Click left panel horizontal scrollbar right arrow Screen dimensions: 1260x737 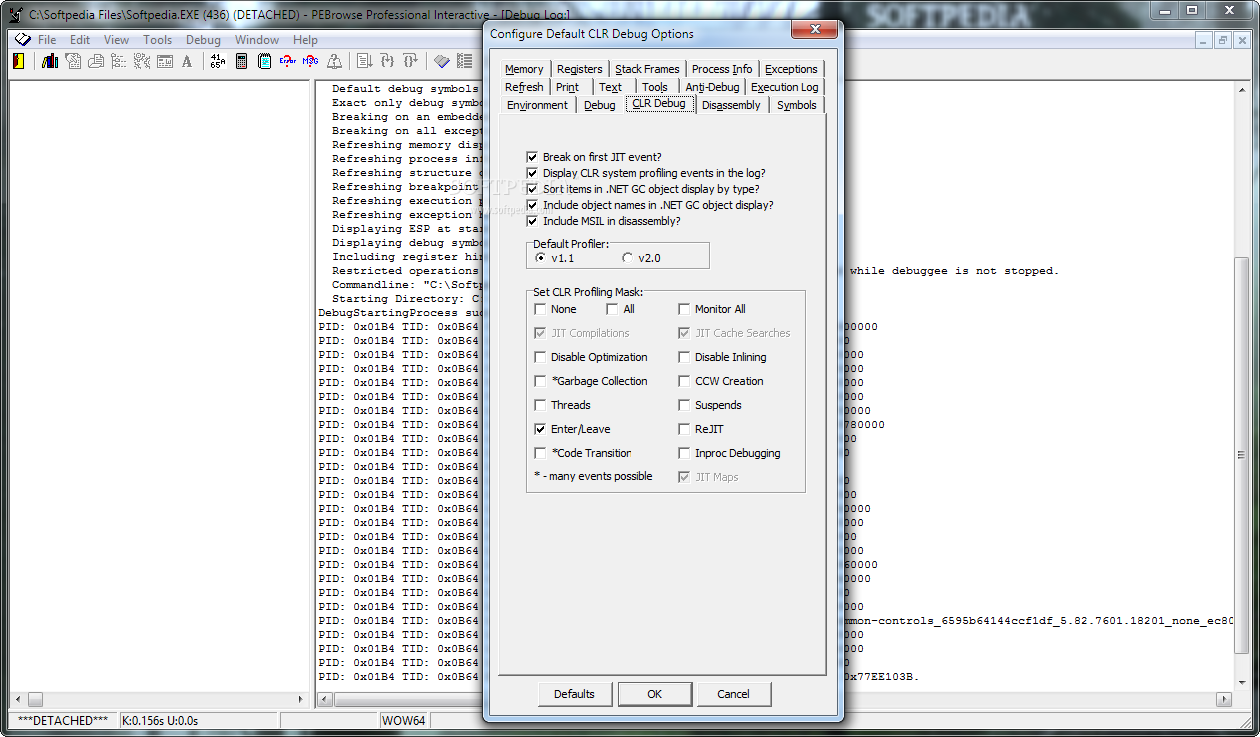coord(300,699)
